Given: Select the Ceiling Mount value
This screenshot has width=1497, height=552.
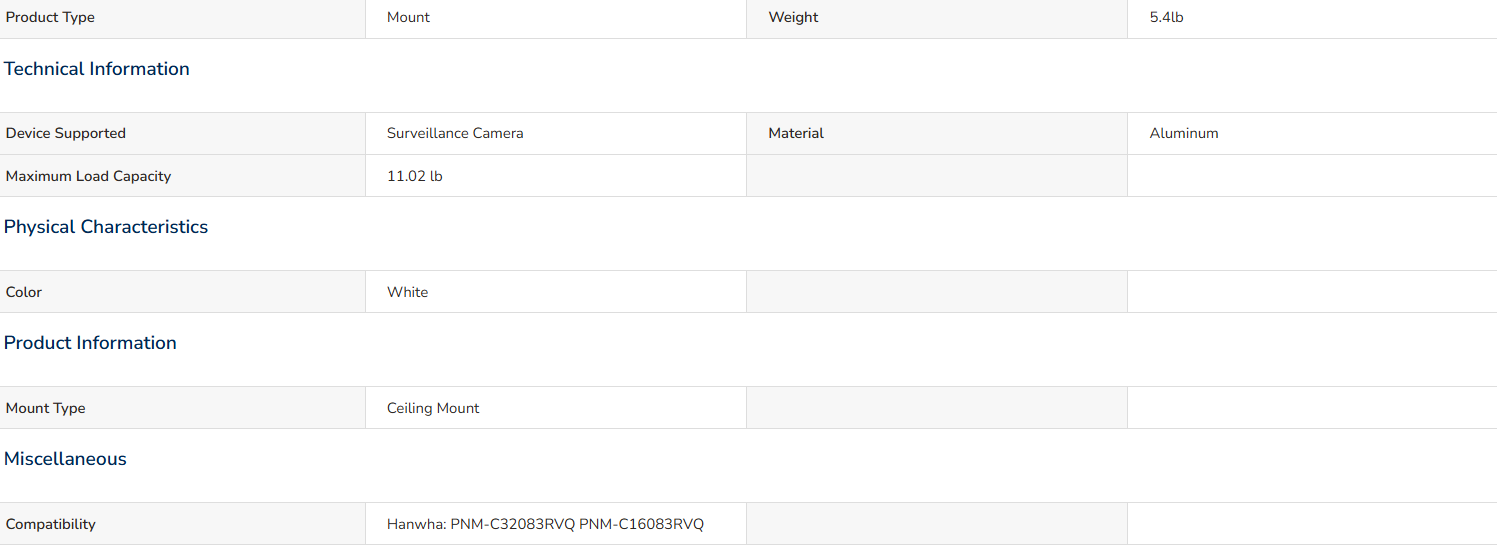Looking at the screenshot, I should point(433,408).
